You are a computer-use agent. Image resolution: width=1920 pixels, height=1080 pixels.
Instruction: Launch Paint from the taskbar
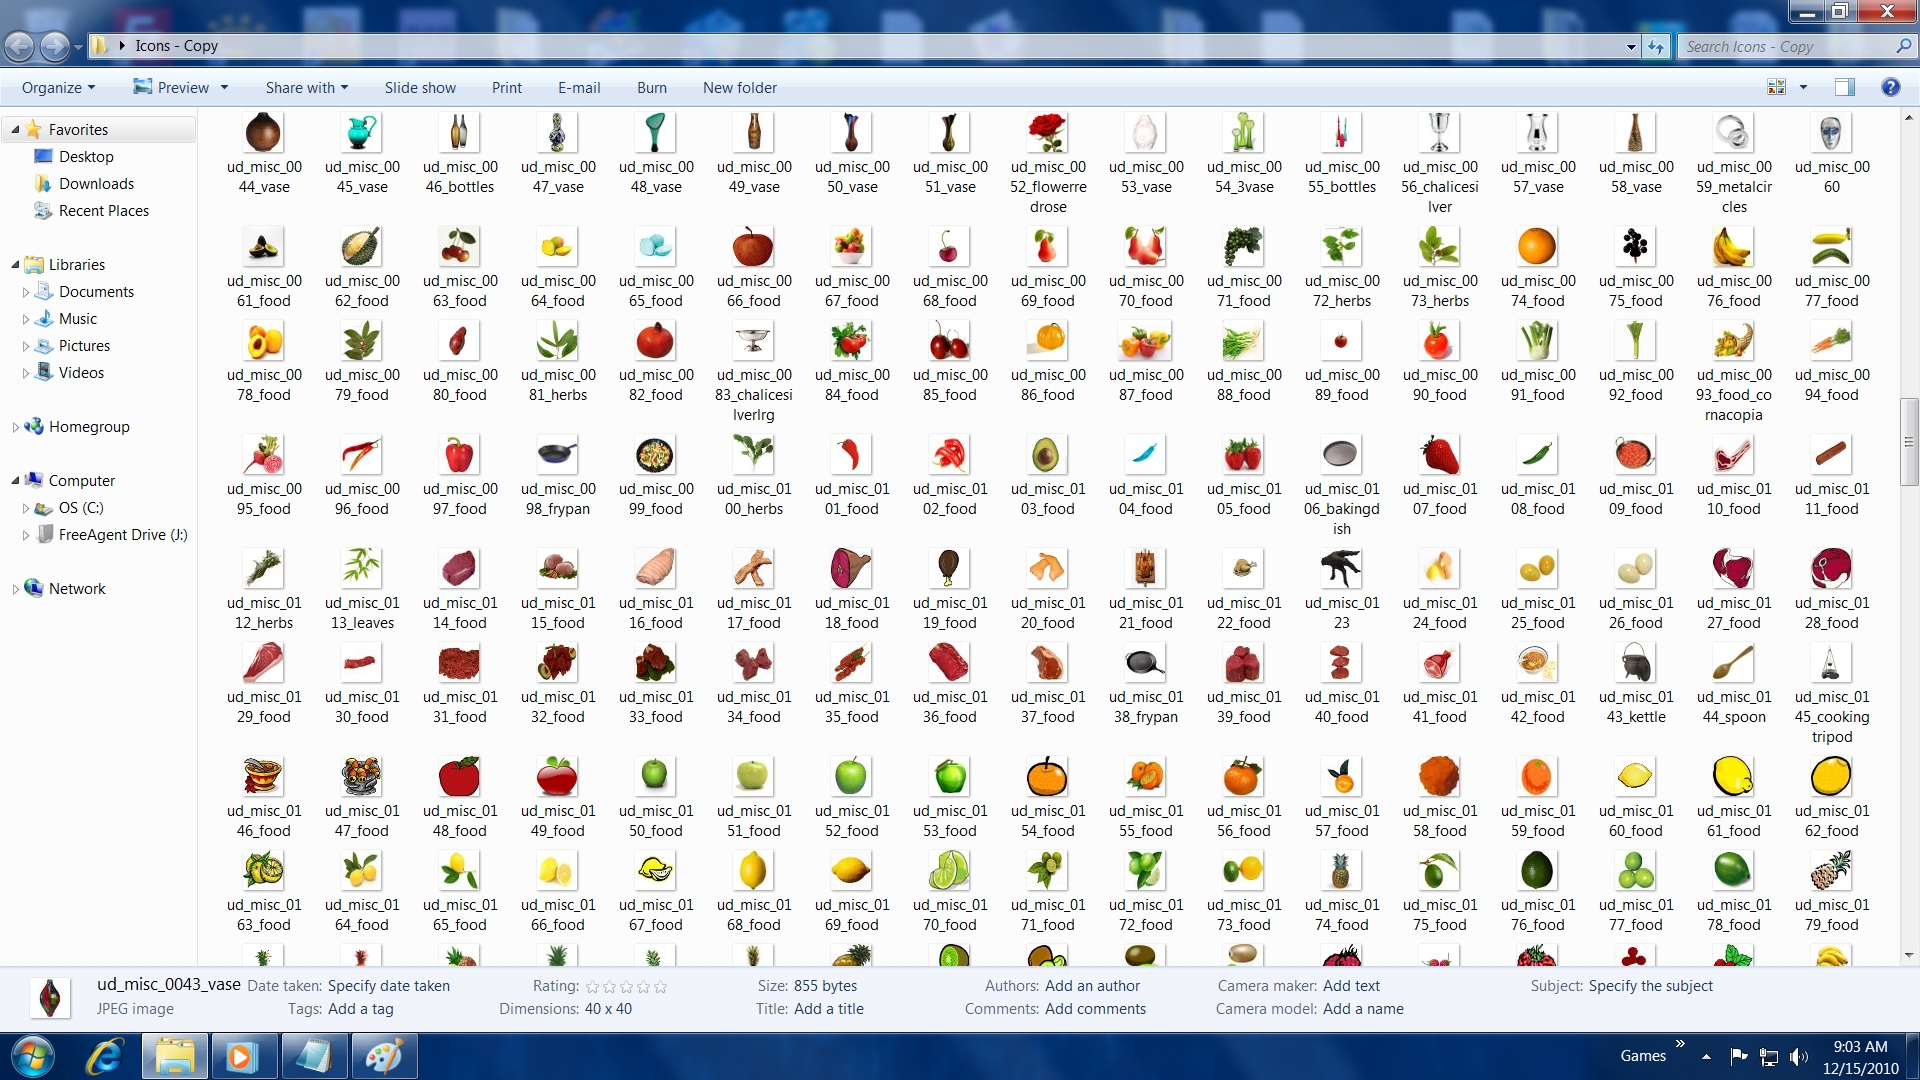tap(384, 1056)
